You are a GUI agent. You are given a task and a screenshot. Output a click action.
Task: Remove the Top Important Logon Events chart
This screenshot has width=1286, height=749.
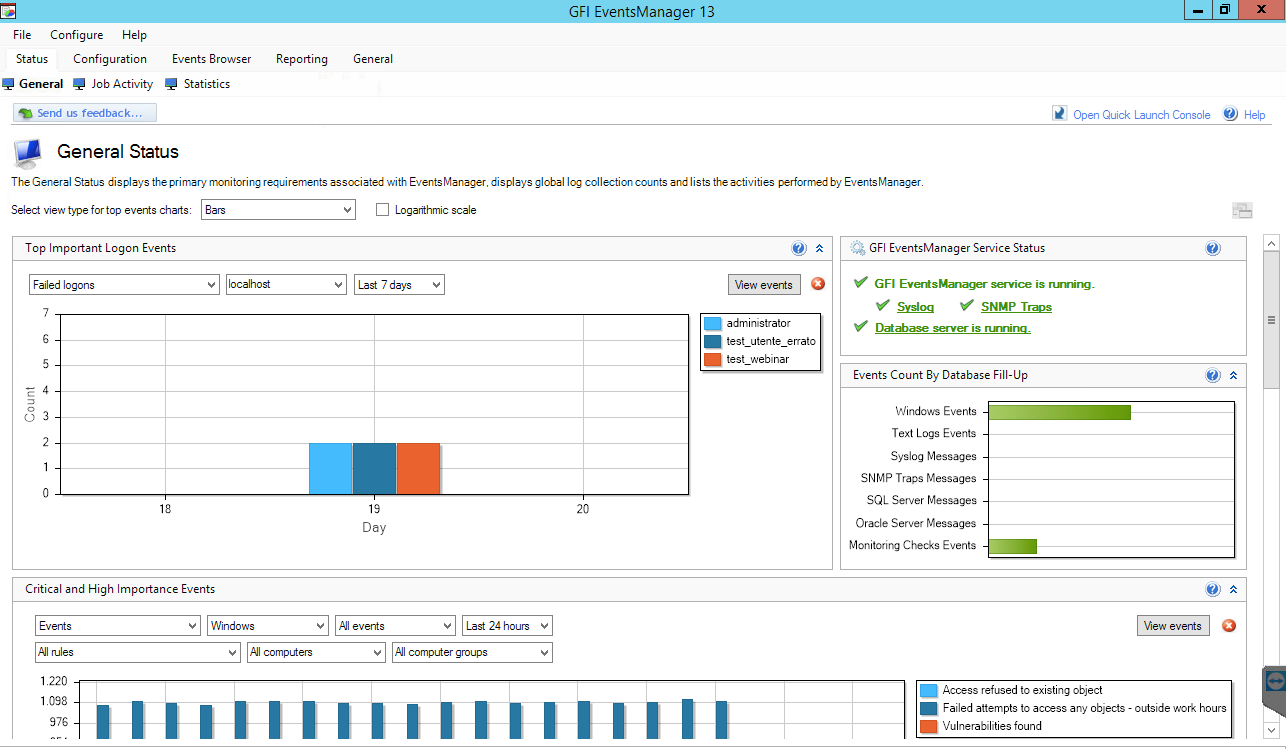tap(818, 284)
